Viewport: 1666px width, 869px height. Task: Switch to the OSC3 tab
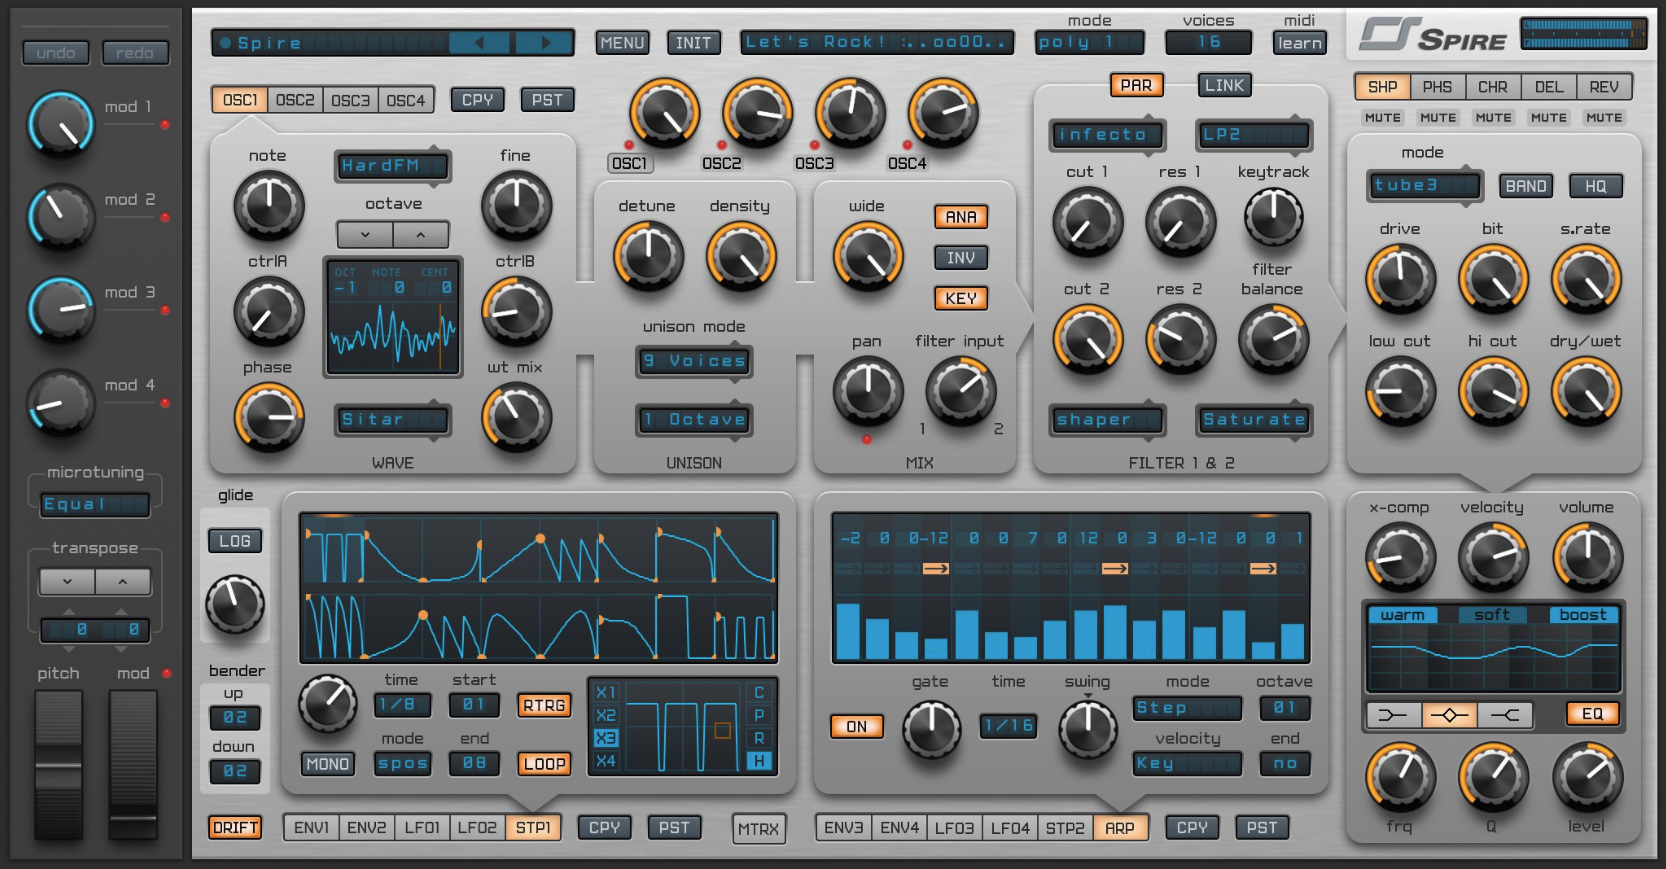(350, 100)
